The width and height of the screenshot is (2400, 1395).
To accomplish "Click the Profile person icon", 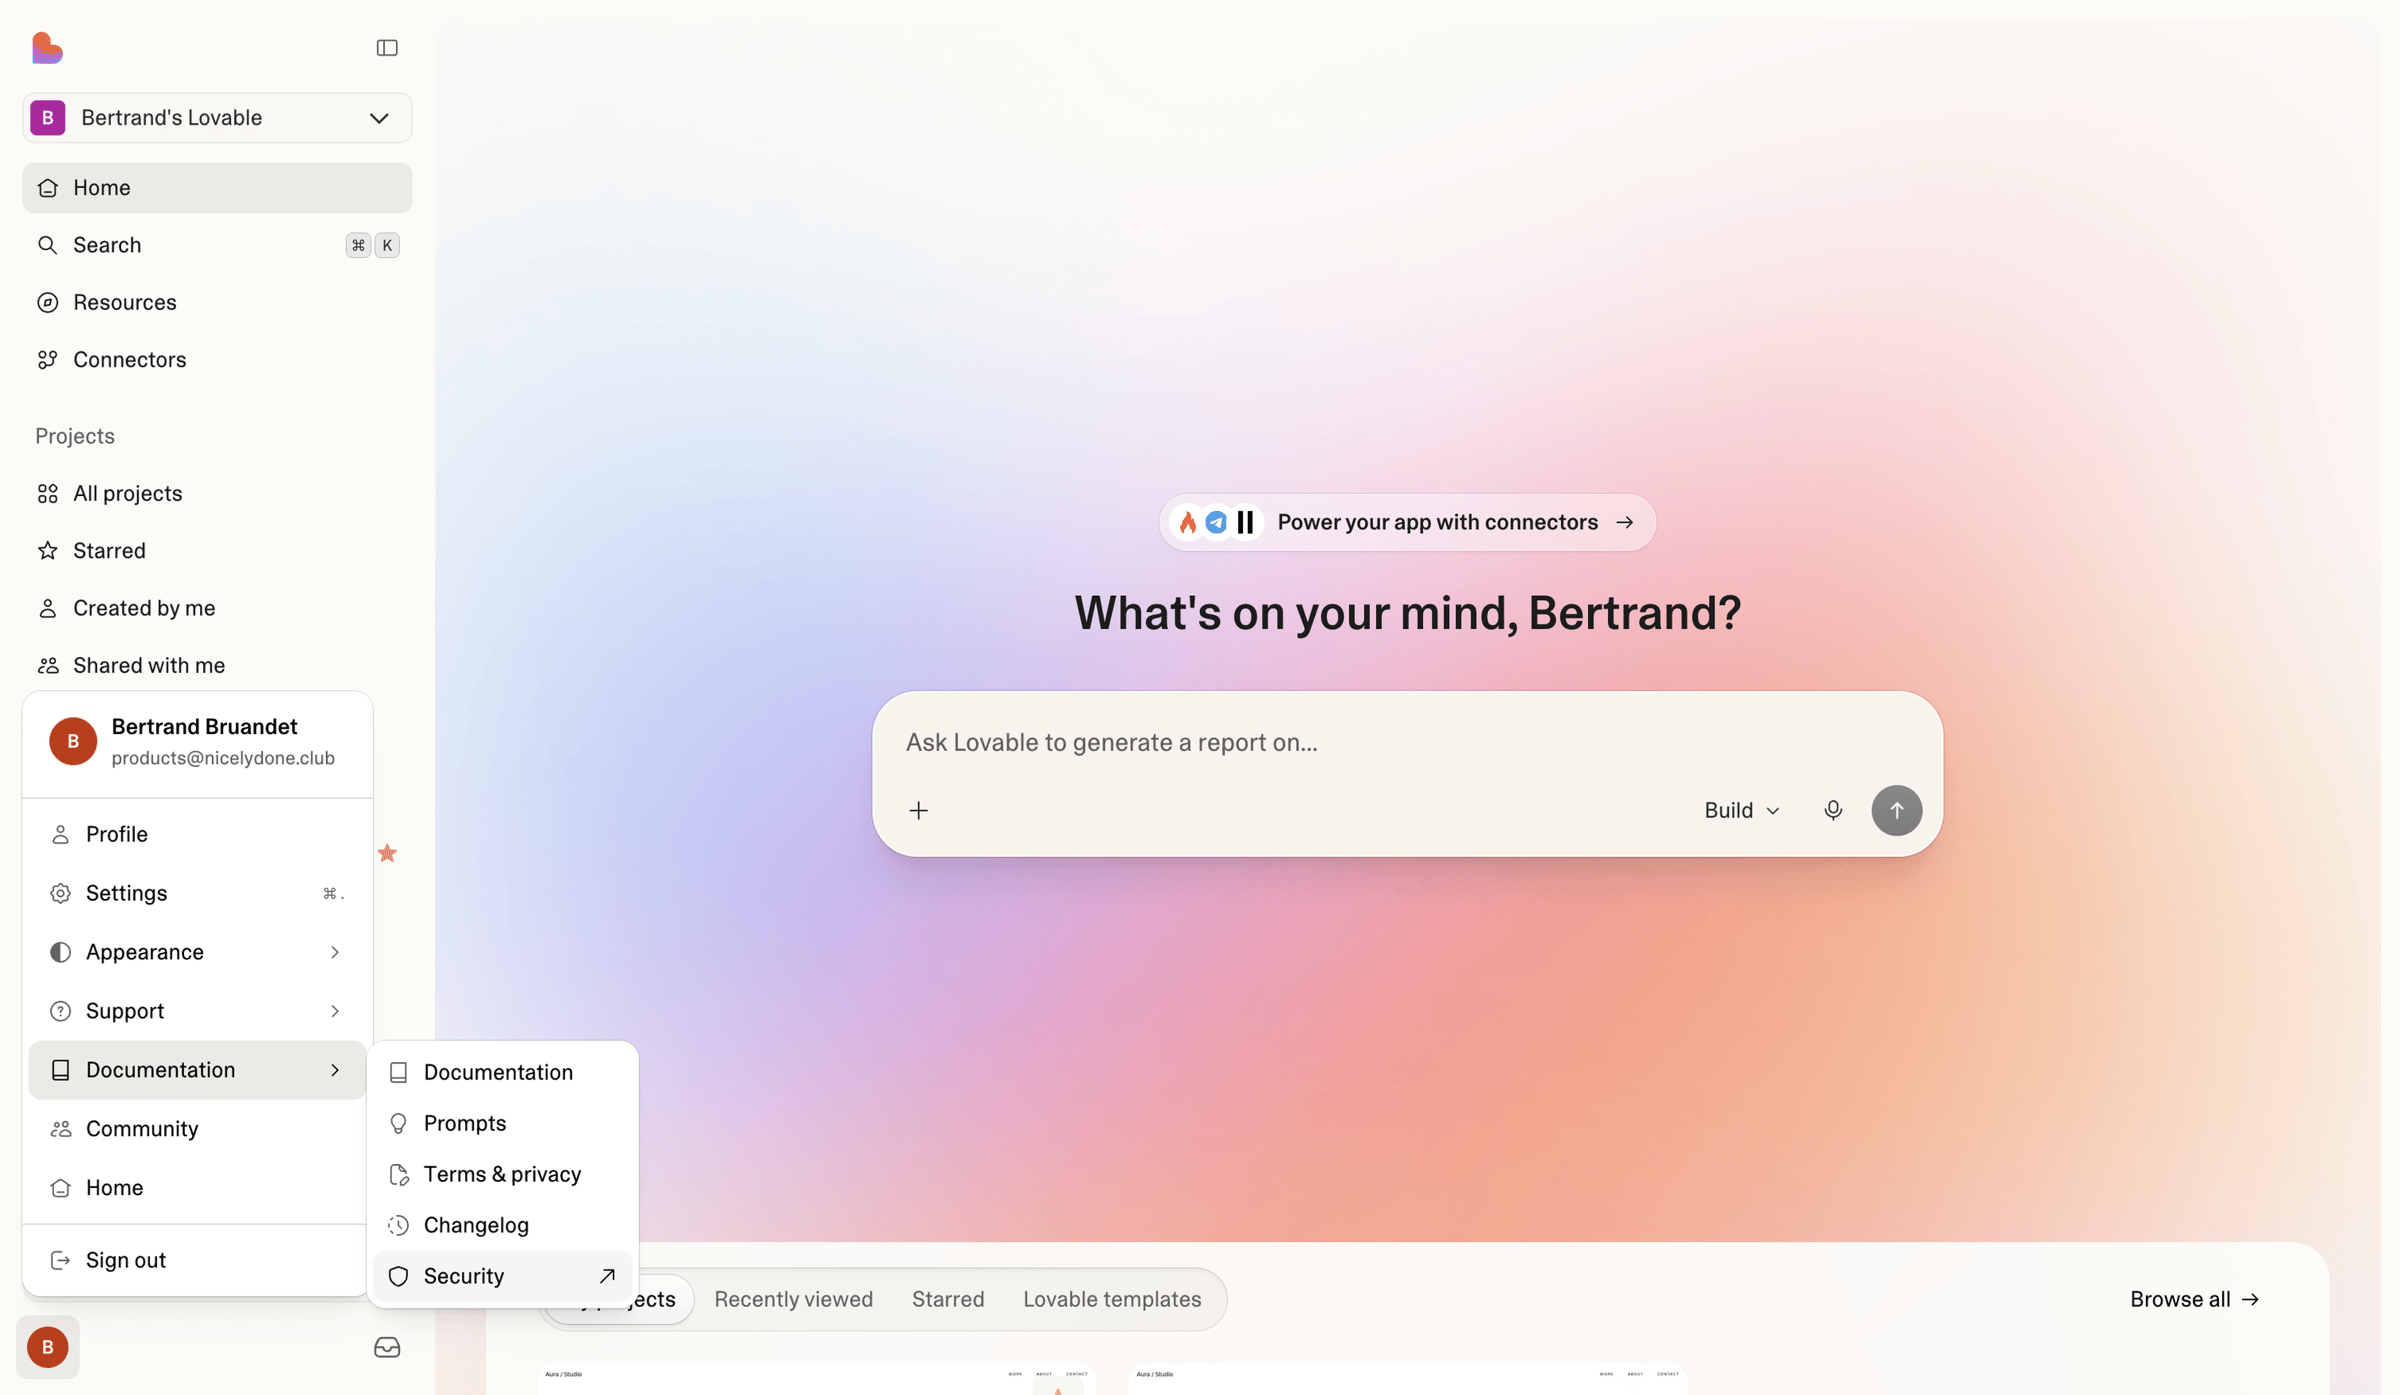I will pyautogui.click(x=60, y=834).
